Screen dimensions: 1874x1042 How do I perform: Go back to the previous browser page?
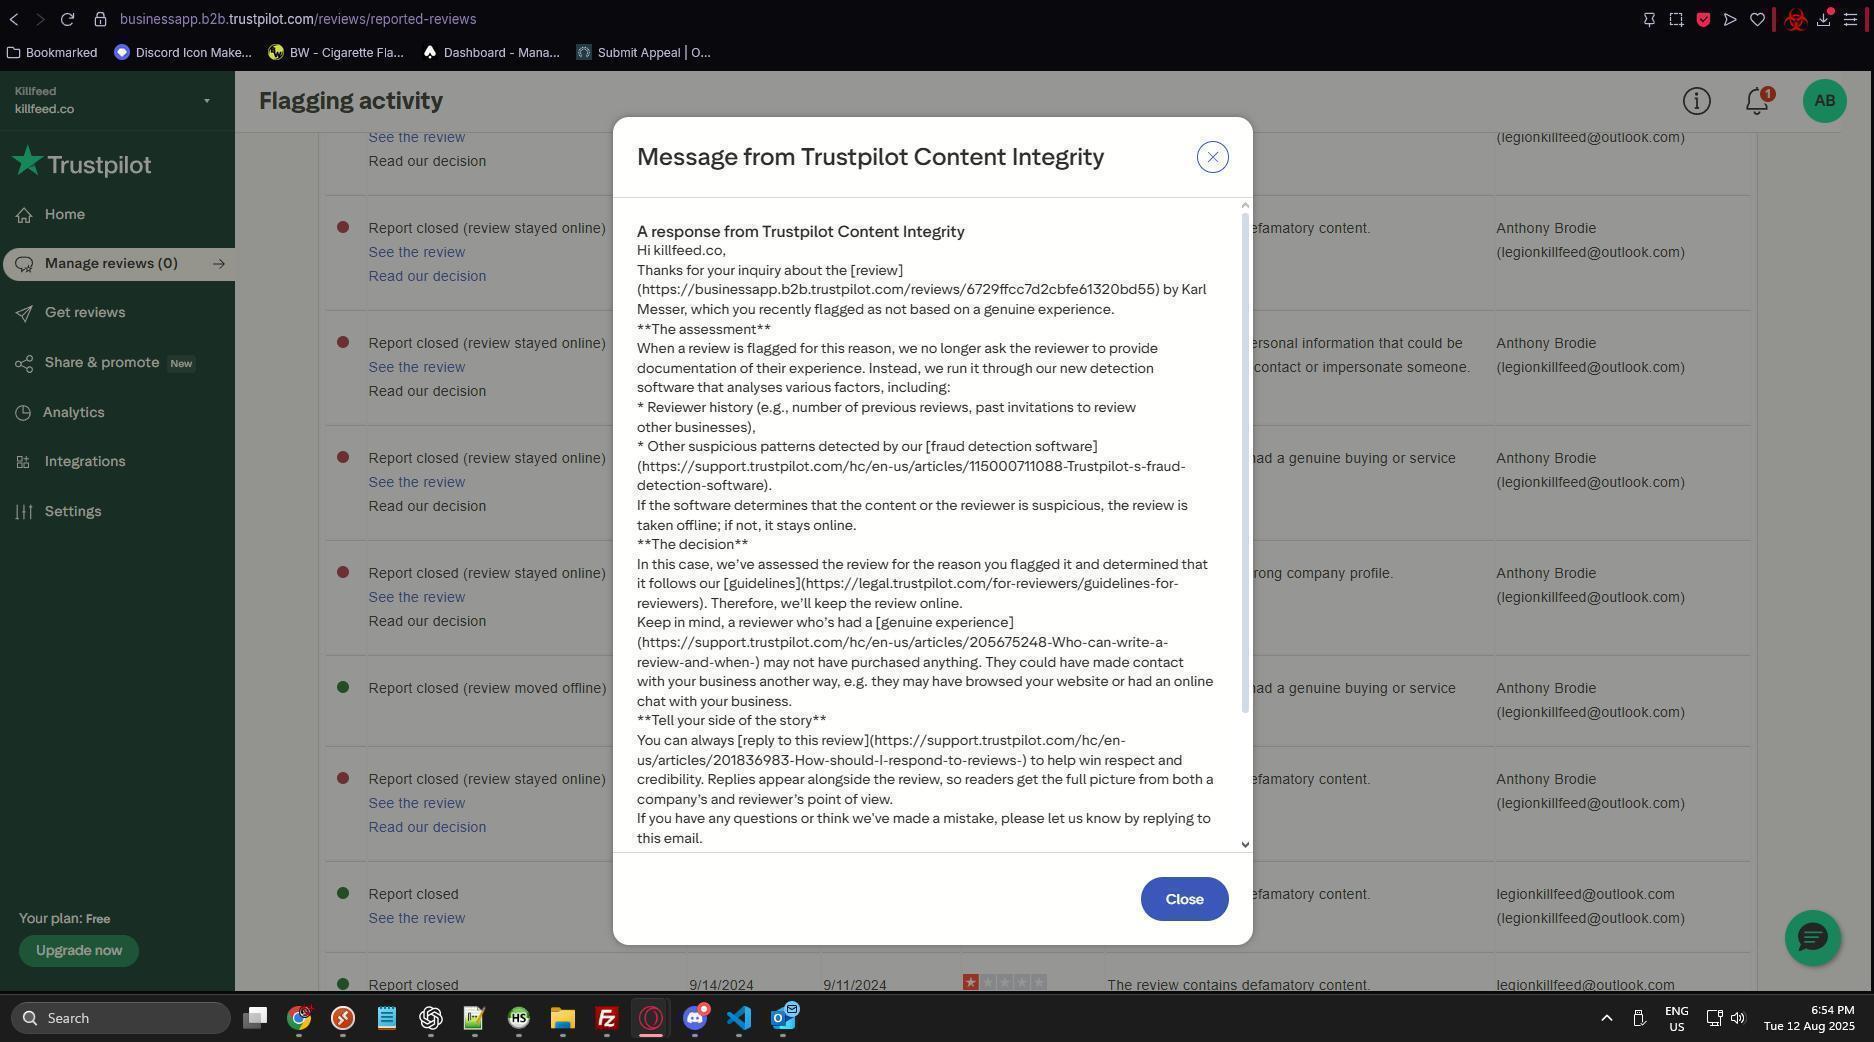pos(14,19)
